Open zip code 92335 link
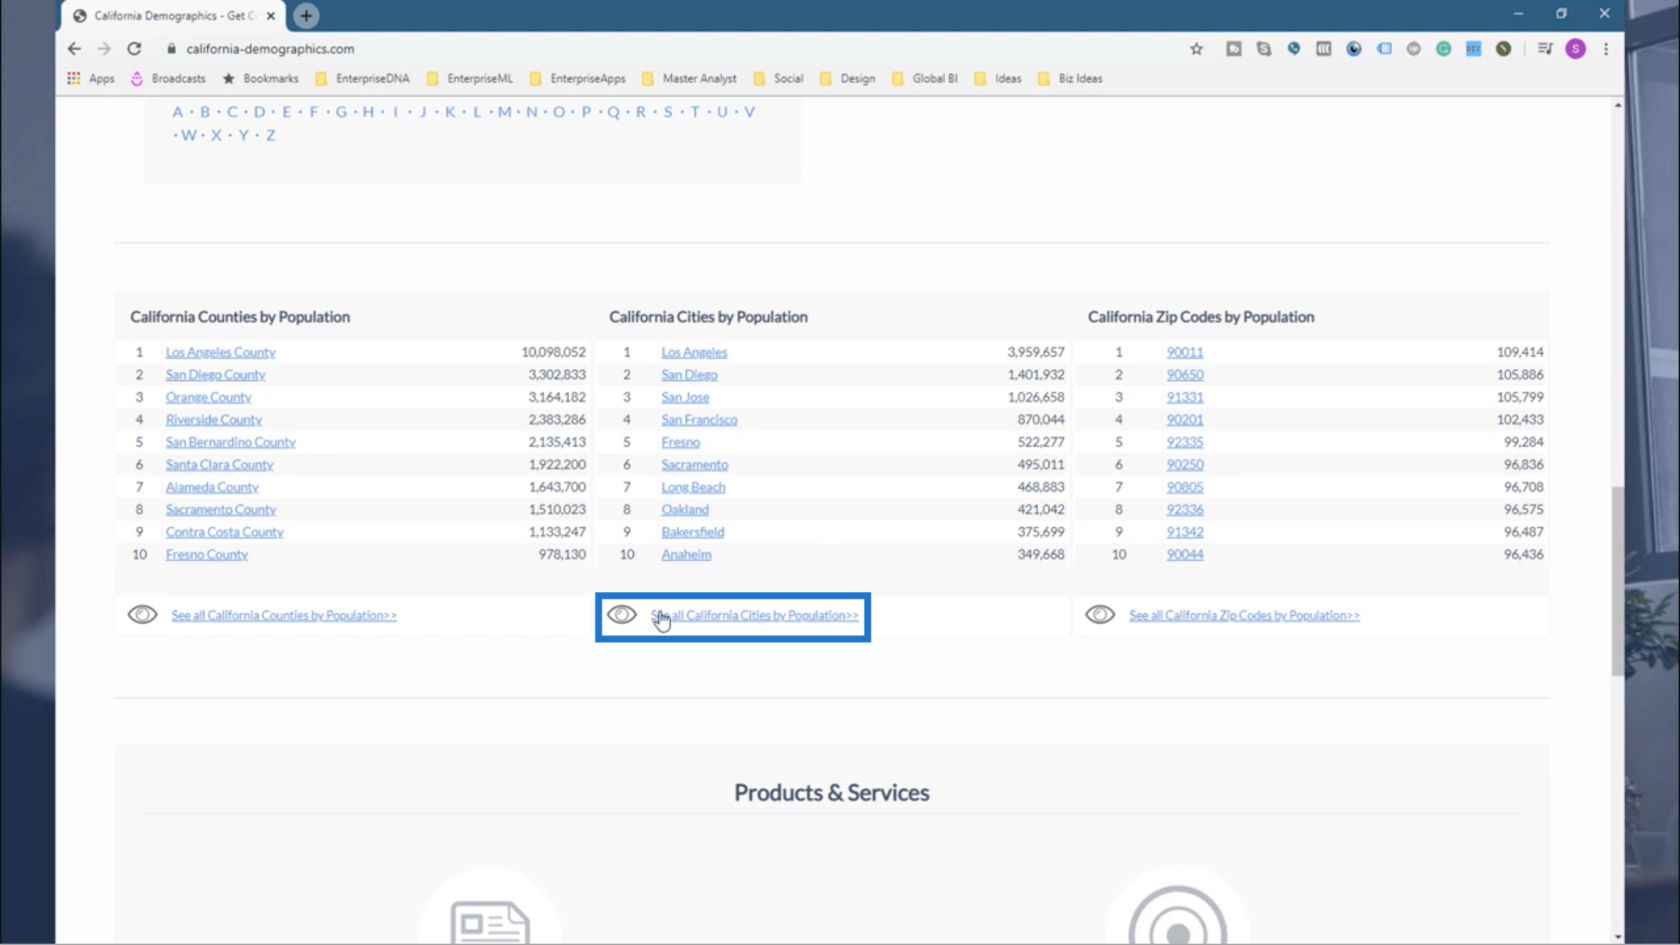 click(1184, 442)
